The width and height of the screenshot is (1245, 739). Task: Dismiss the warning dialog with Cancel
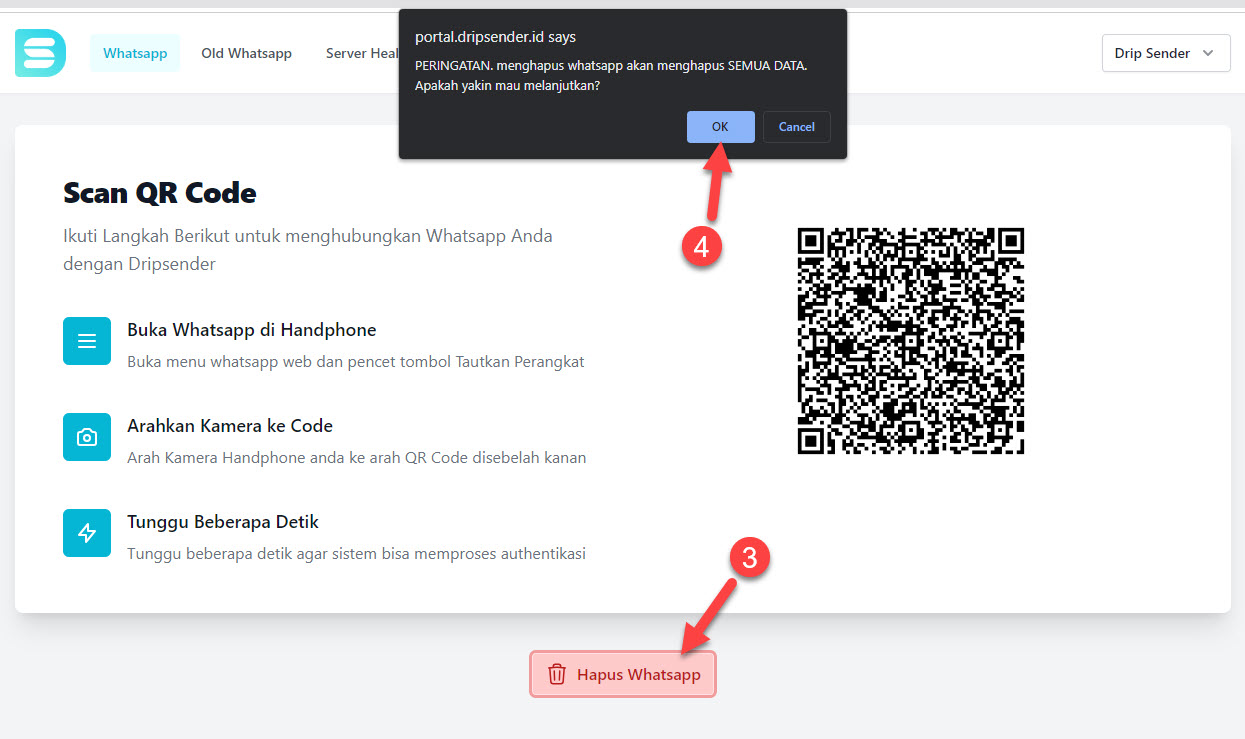point(797,127)
